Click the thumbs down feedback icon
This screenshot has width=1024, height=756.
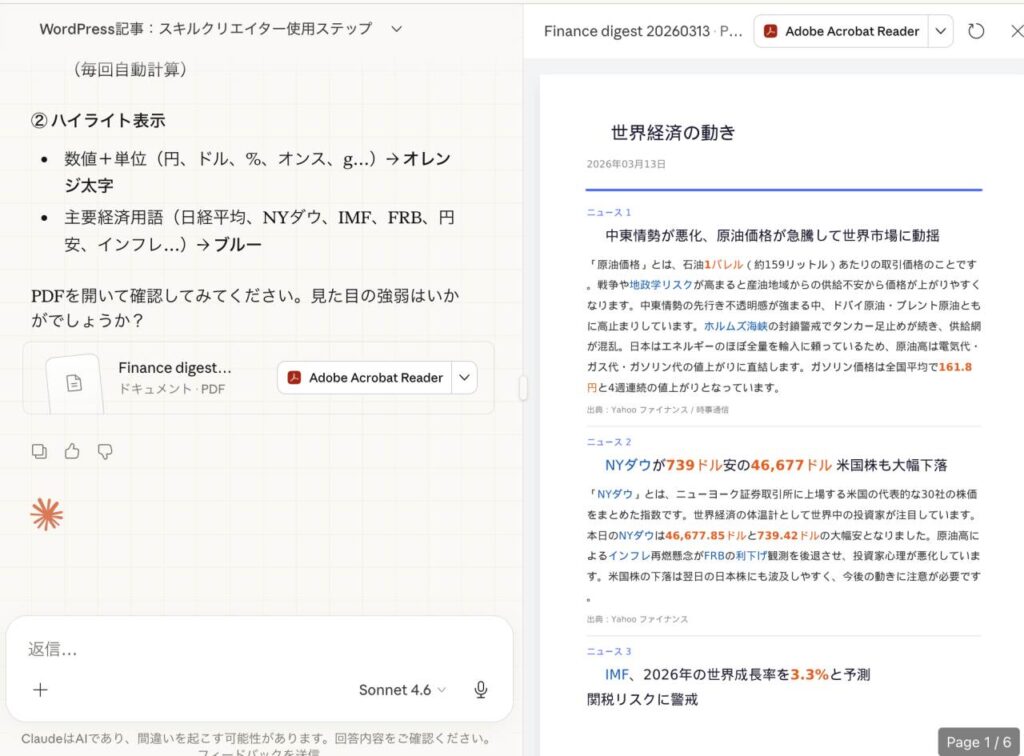(105, 451)
